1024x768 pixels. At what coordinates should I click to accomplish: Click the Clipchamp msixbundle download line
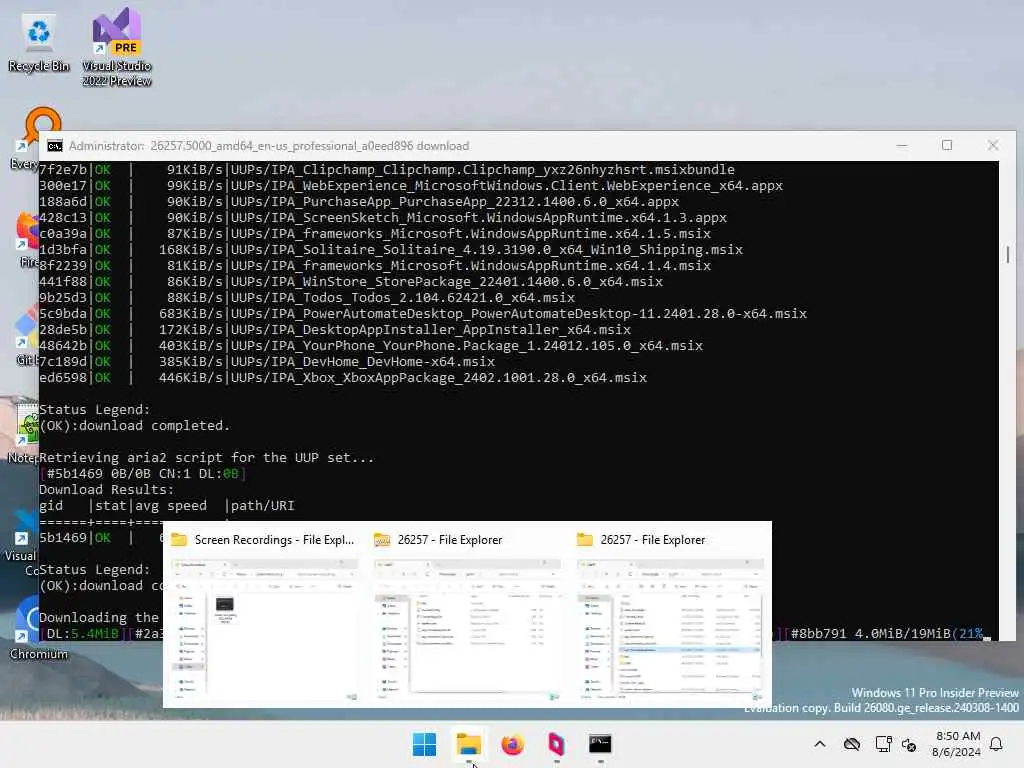pyautogui.click(x=387, y=170)
